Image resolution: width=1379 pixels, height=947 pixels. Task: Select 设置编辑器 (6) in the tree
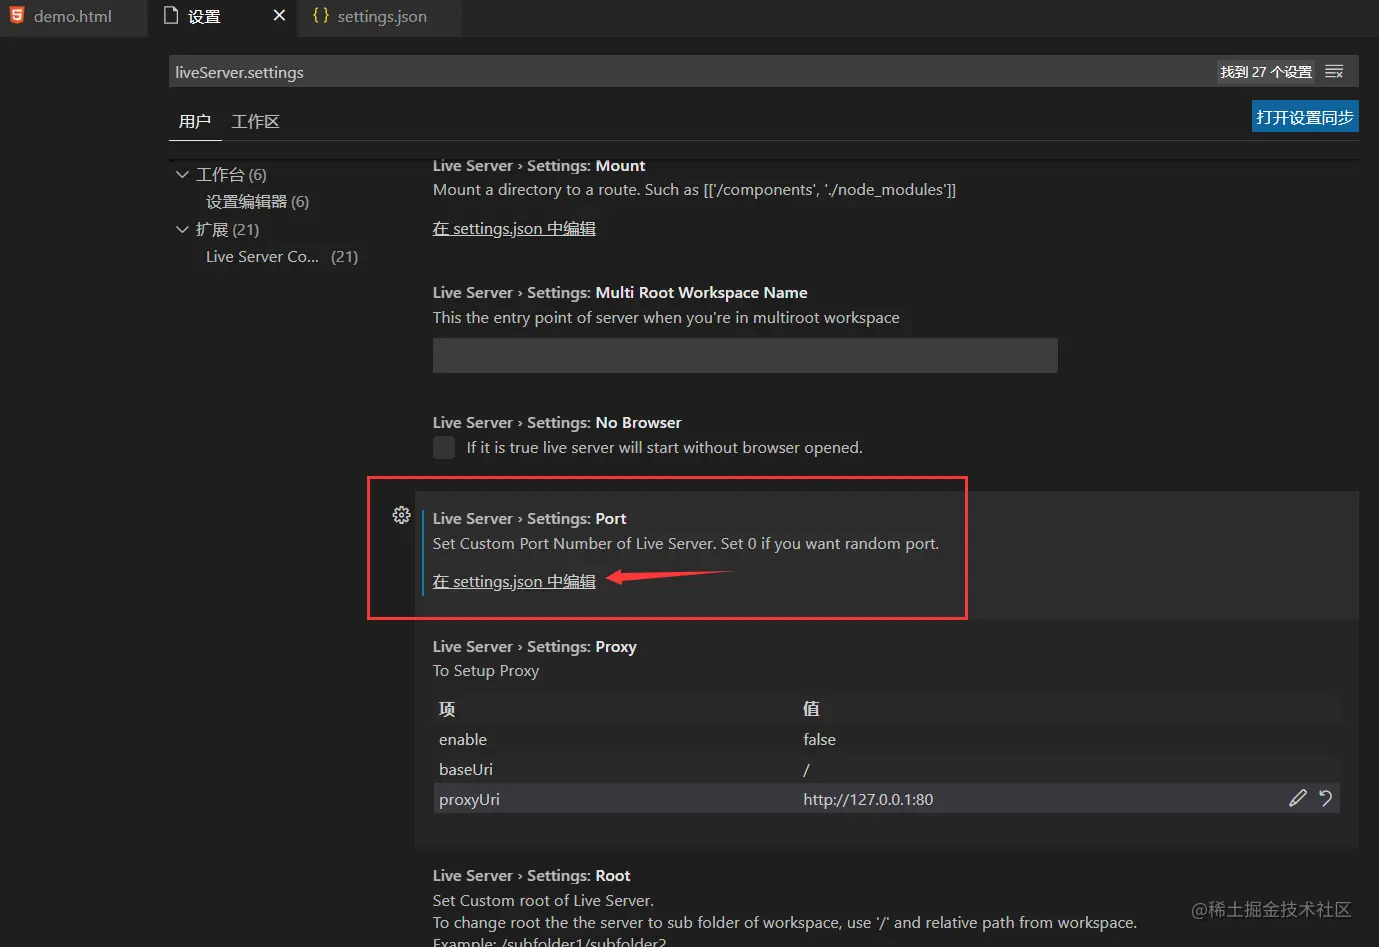(x=257, y=201)
